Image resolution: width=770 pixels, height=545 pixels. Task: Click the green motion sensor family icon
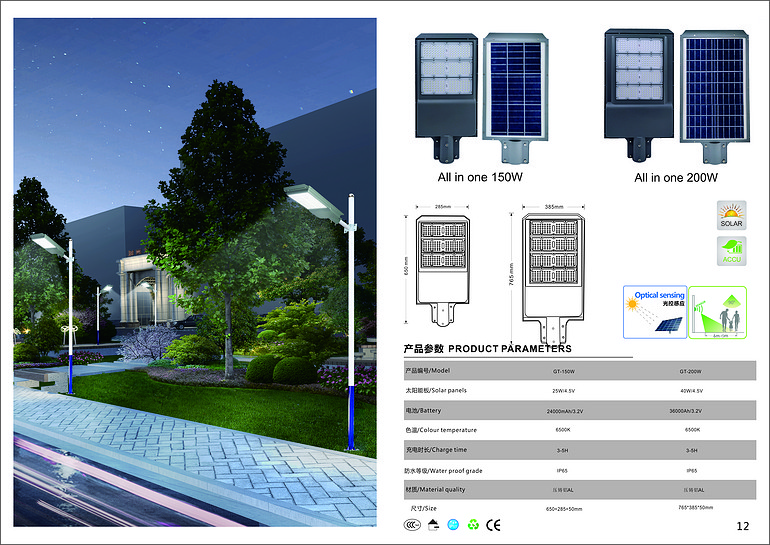point(722,313)
